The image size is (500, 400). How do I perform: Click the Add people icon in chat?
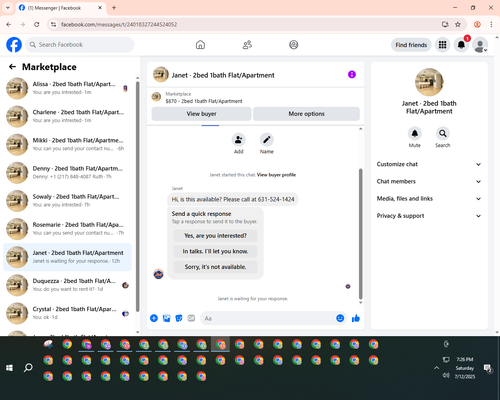tap(239, 140)
